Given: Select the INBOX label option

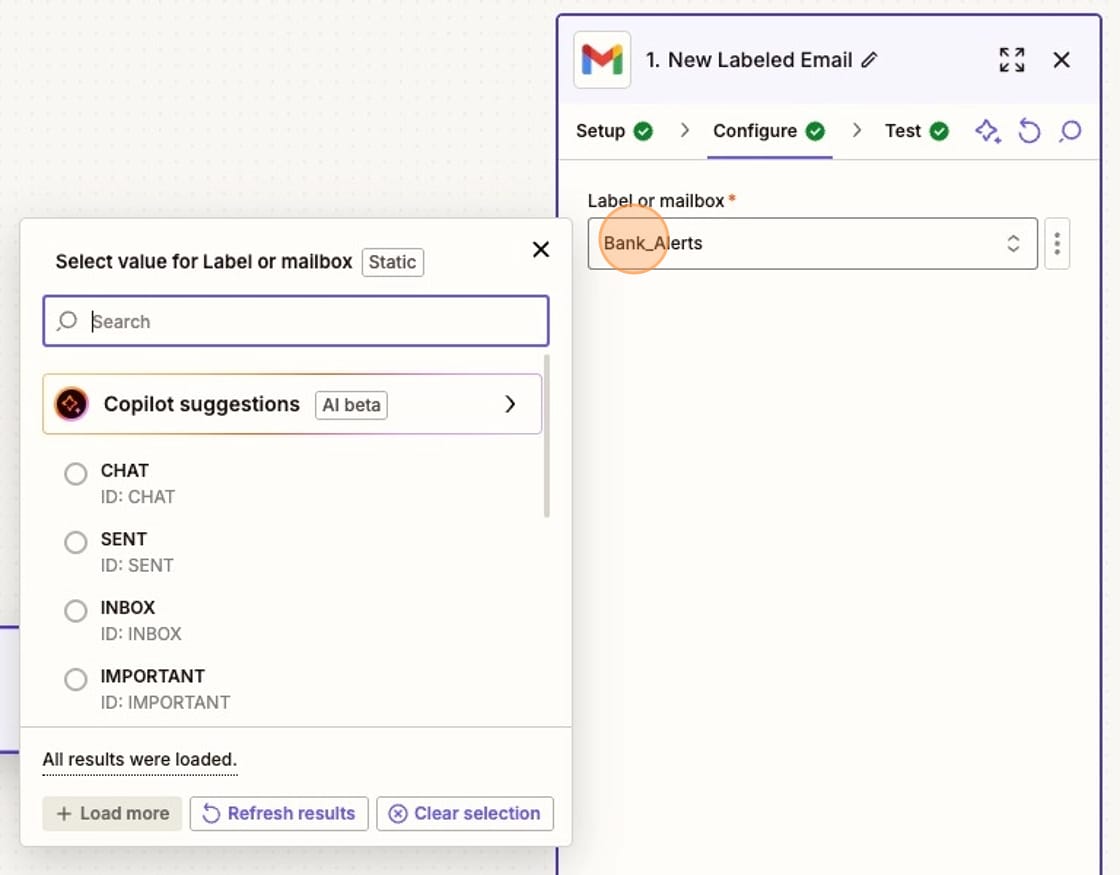Looking at the screenshot, I should (75, 611).
